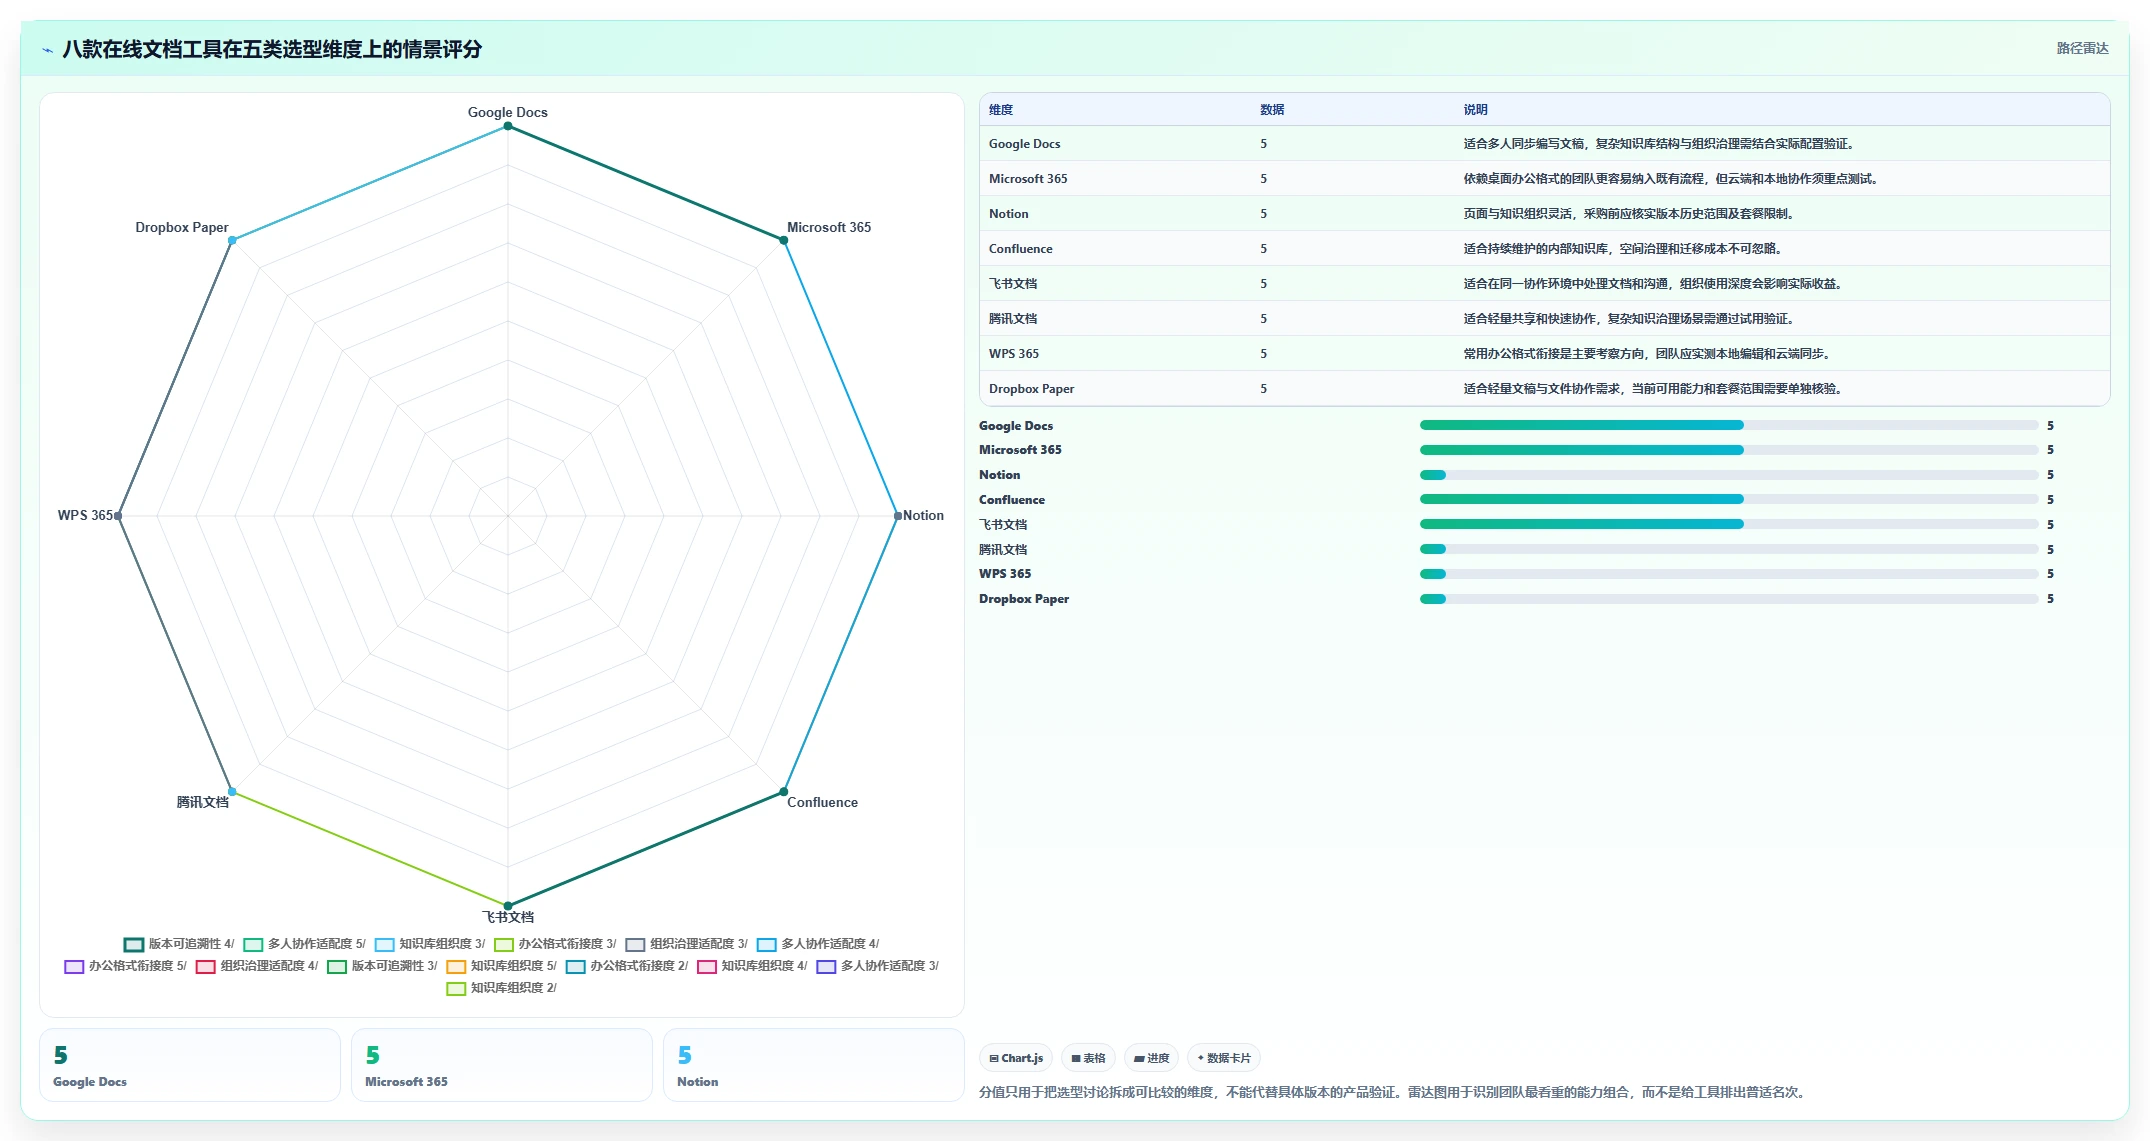Click the Google Docs radar data point
Image resolution: width=2150 pixels, height=1141 pixels.
(508, 126)
